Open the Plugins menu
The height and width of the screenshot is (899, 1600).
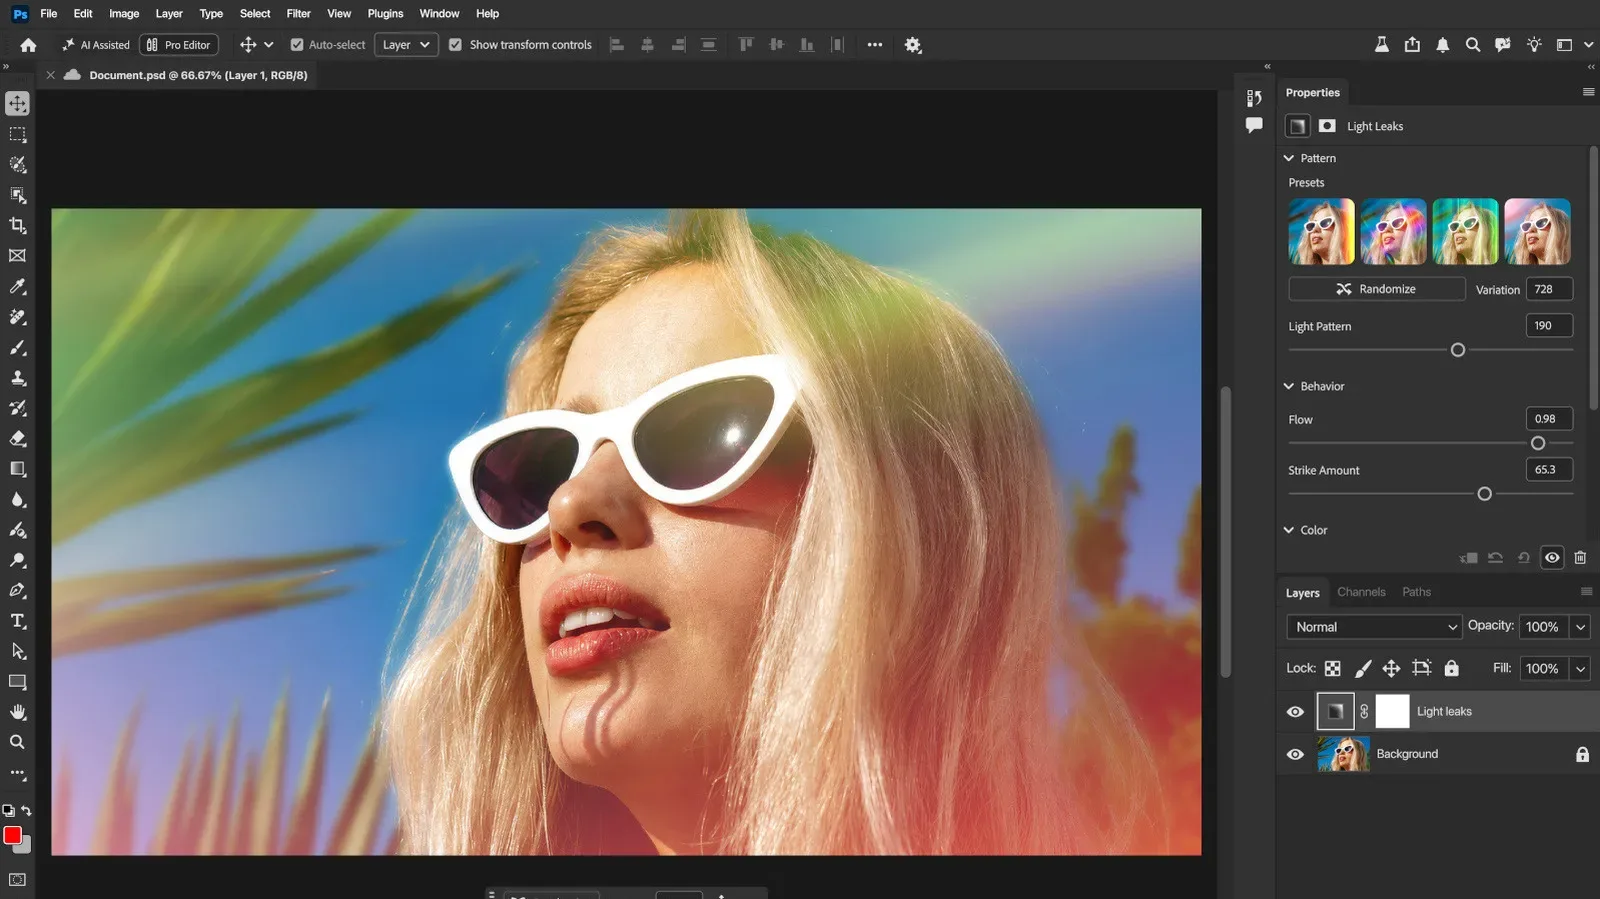(x=385, y=14)
